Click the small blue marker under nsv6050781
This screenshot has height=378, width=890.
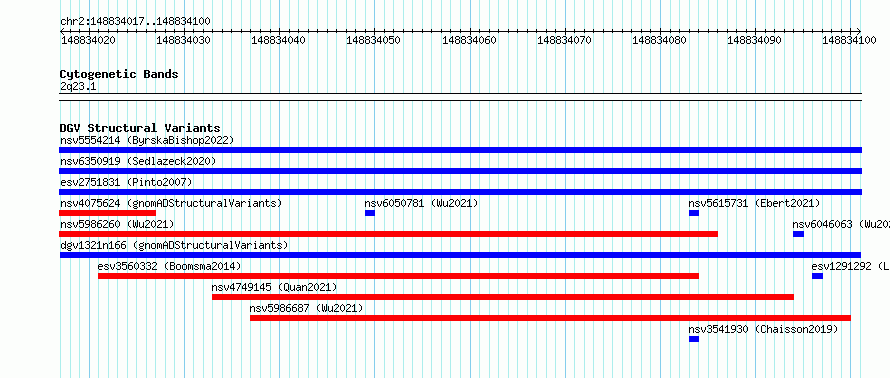370,213
